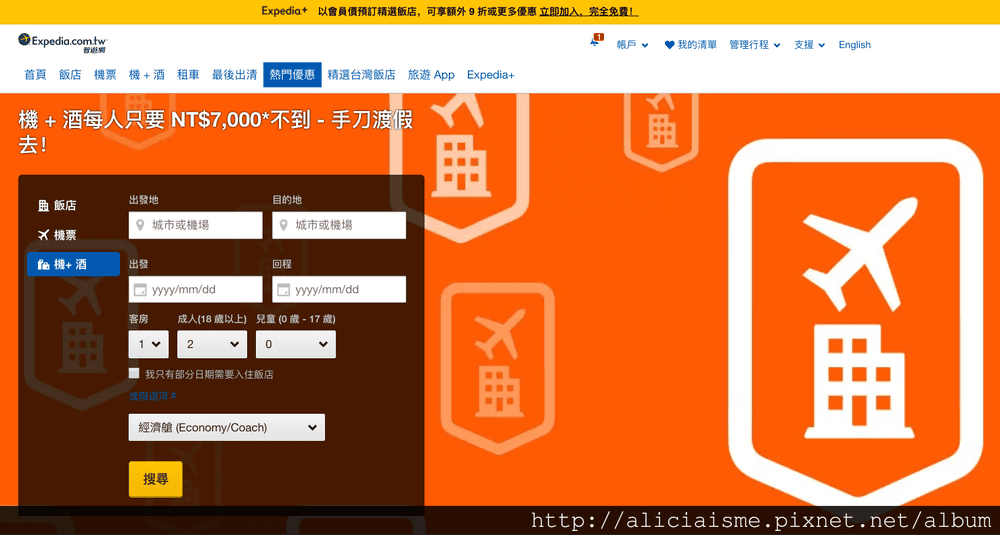Viewport: 1000px width, 535px height.
Task: Open 飯店 in top navigation bar
Action: [x=70, y=75]
